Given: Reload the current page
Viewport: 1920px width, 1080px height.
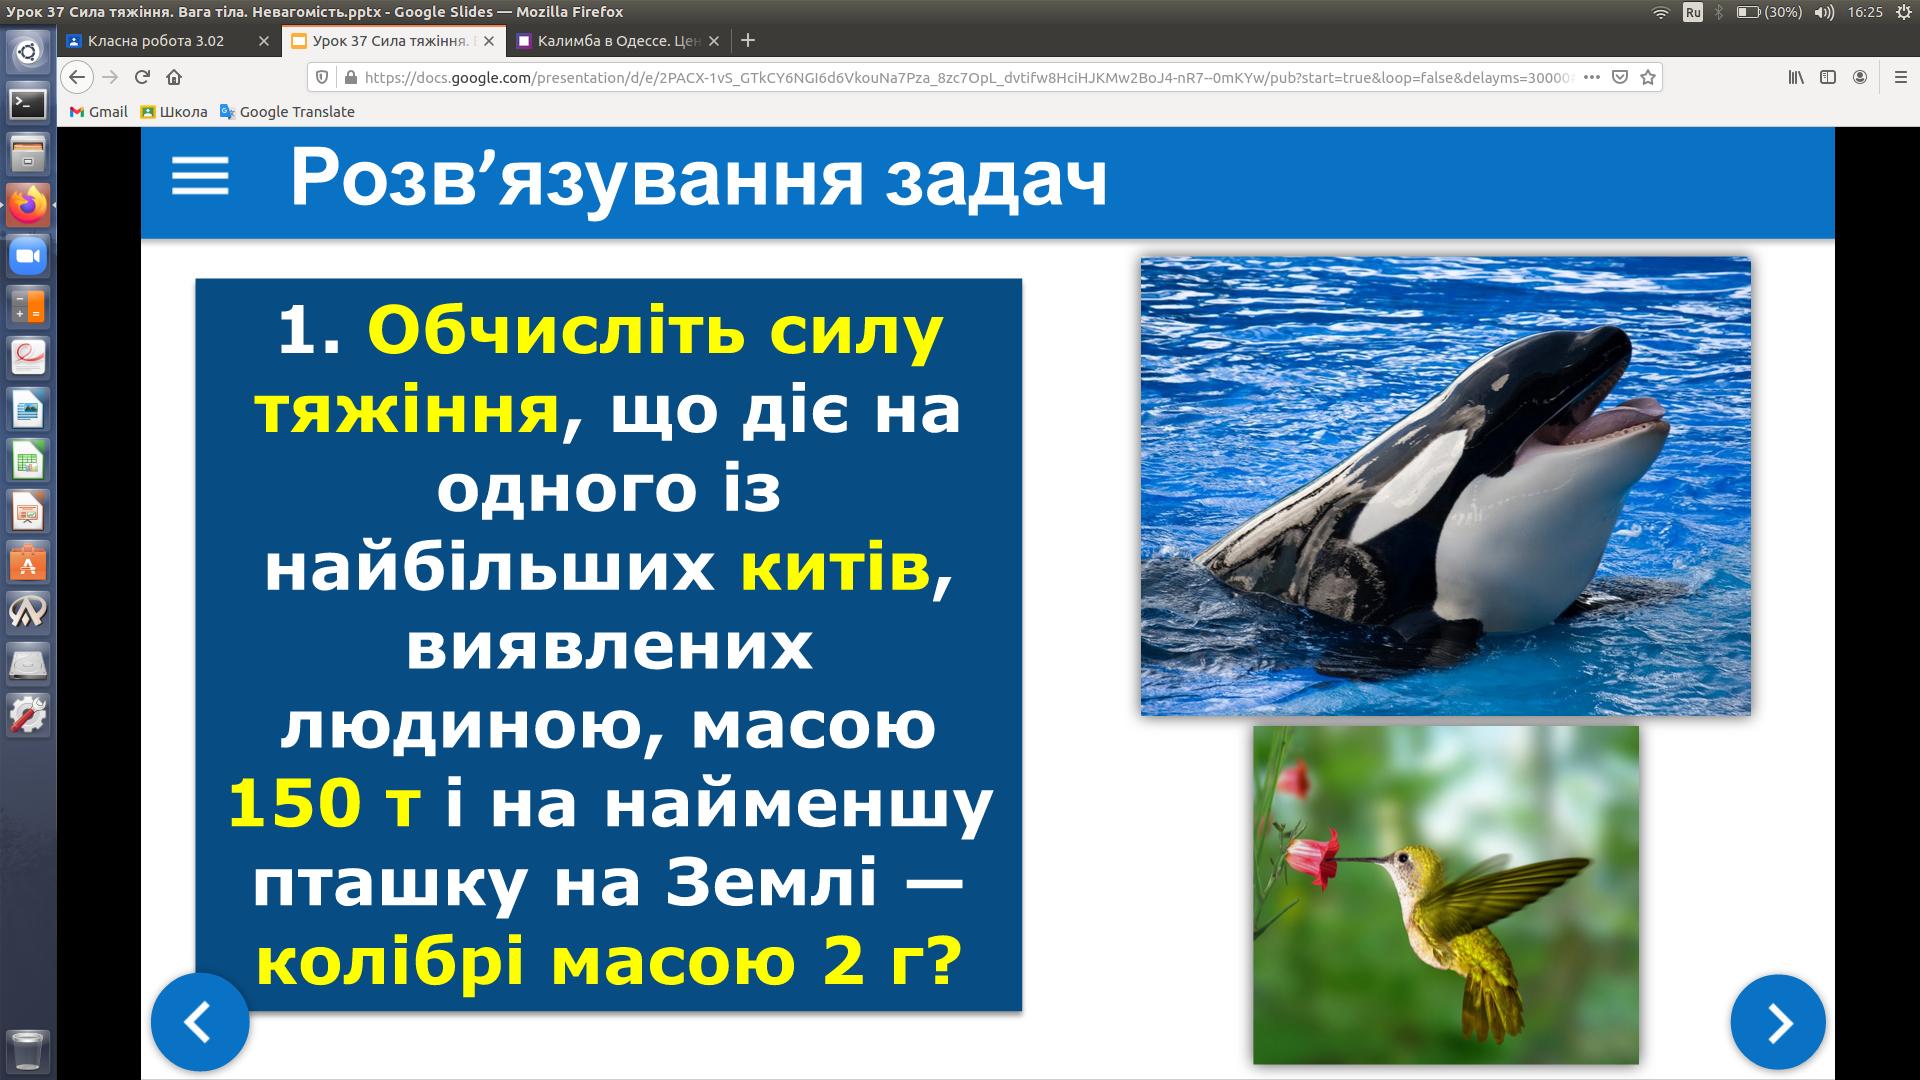Looking at the screenshot, I should 142,77.
